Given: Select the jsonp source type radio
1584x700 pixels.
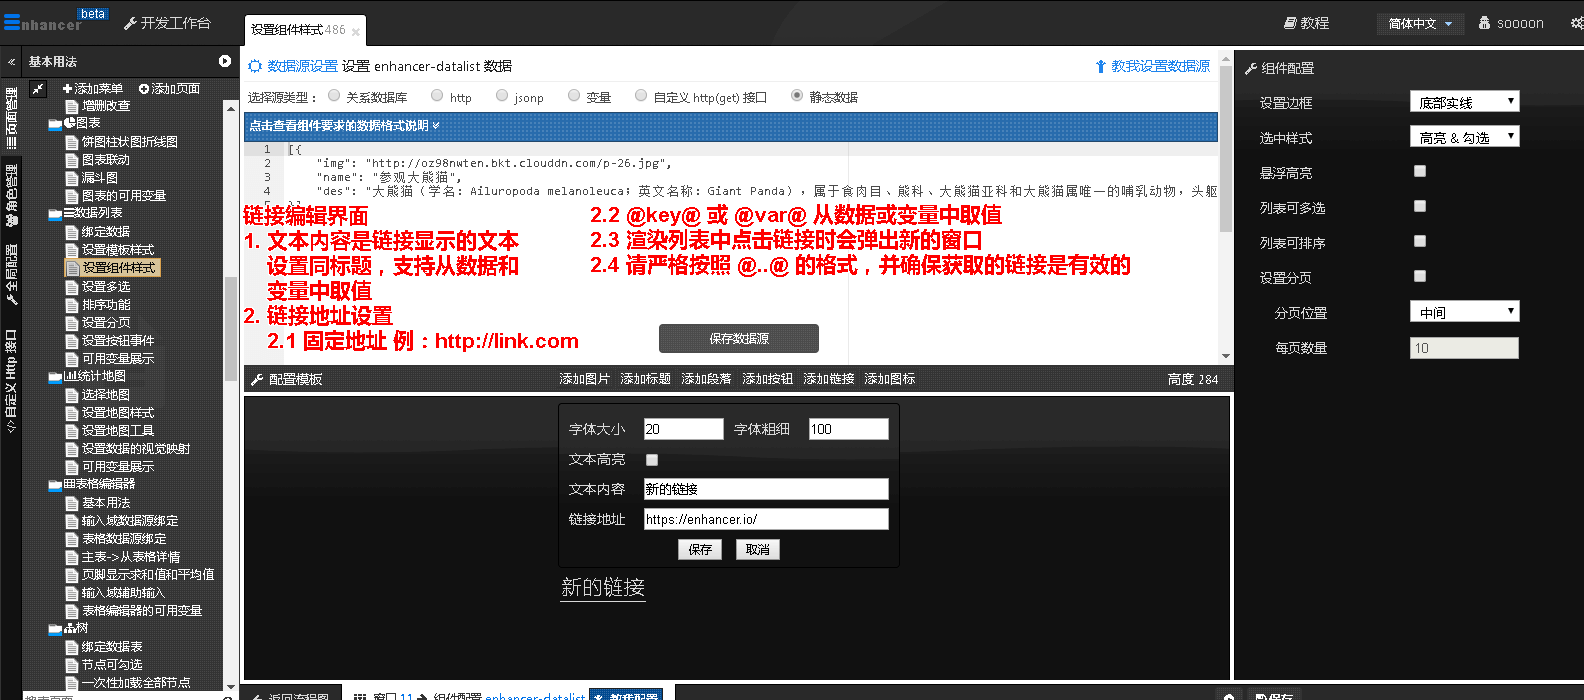Looking at the screenshot, I should click(502, 96).
